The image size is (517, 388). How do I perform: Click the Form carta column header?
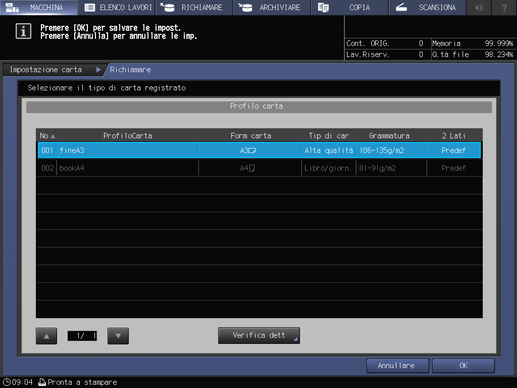pyautogui.click(x=251, y=136)
